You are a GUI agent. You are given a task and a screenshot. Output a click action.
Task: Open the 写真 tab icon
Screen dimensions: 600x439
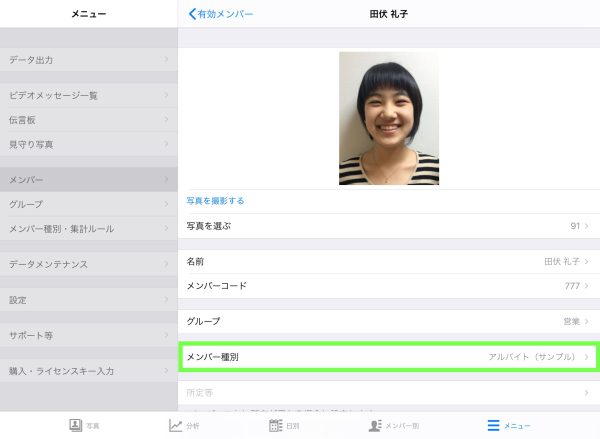tap(84, 425)
